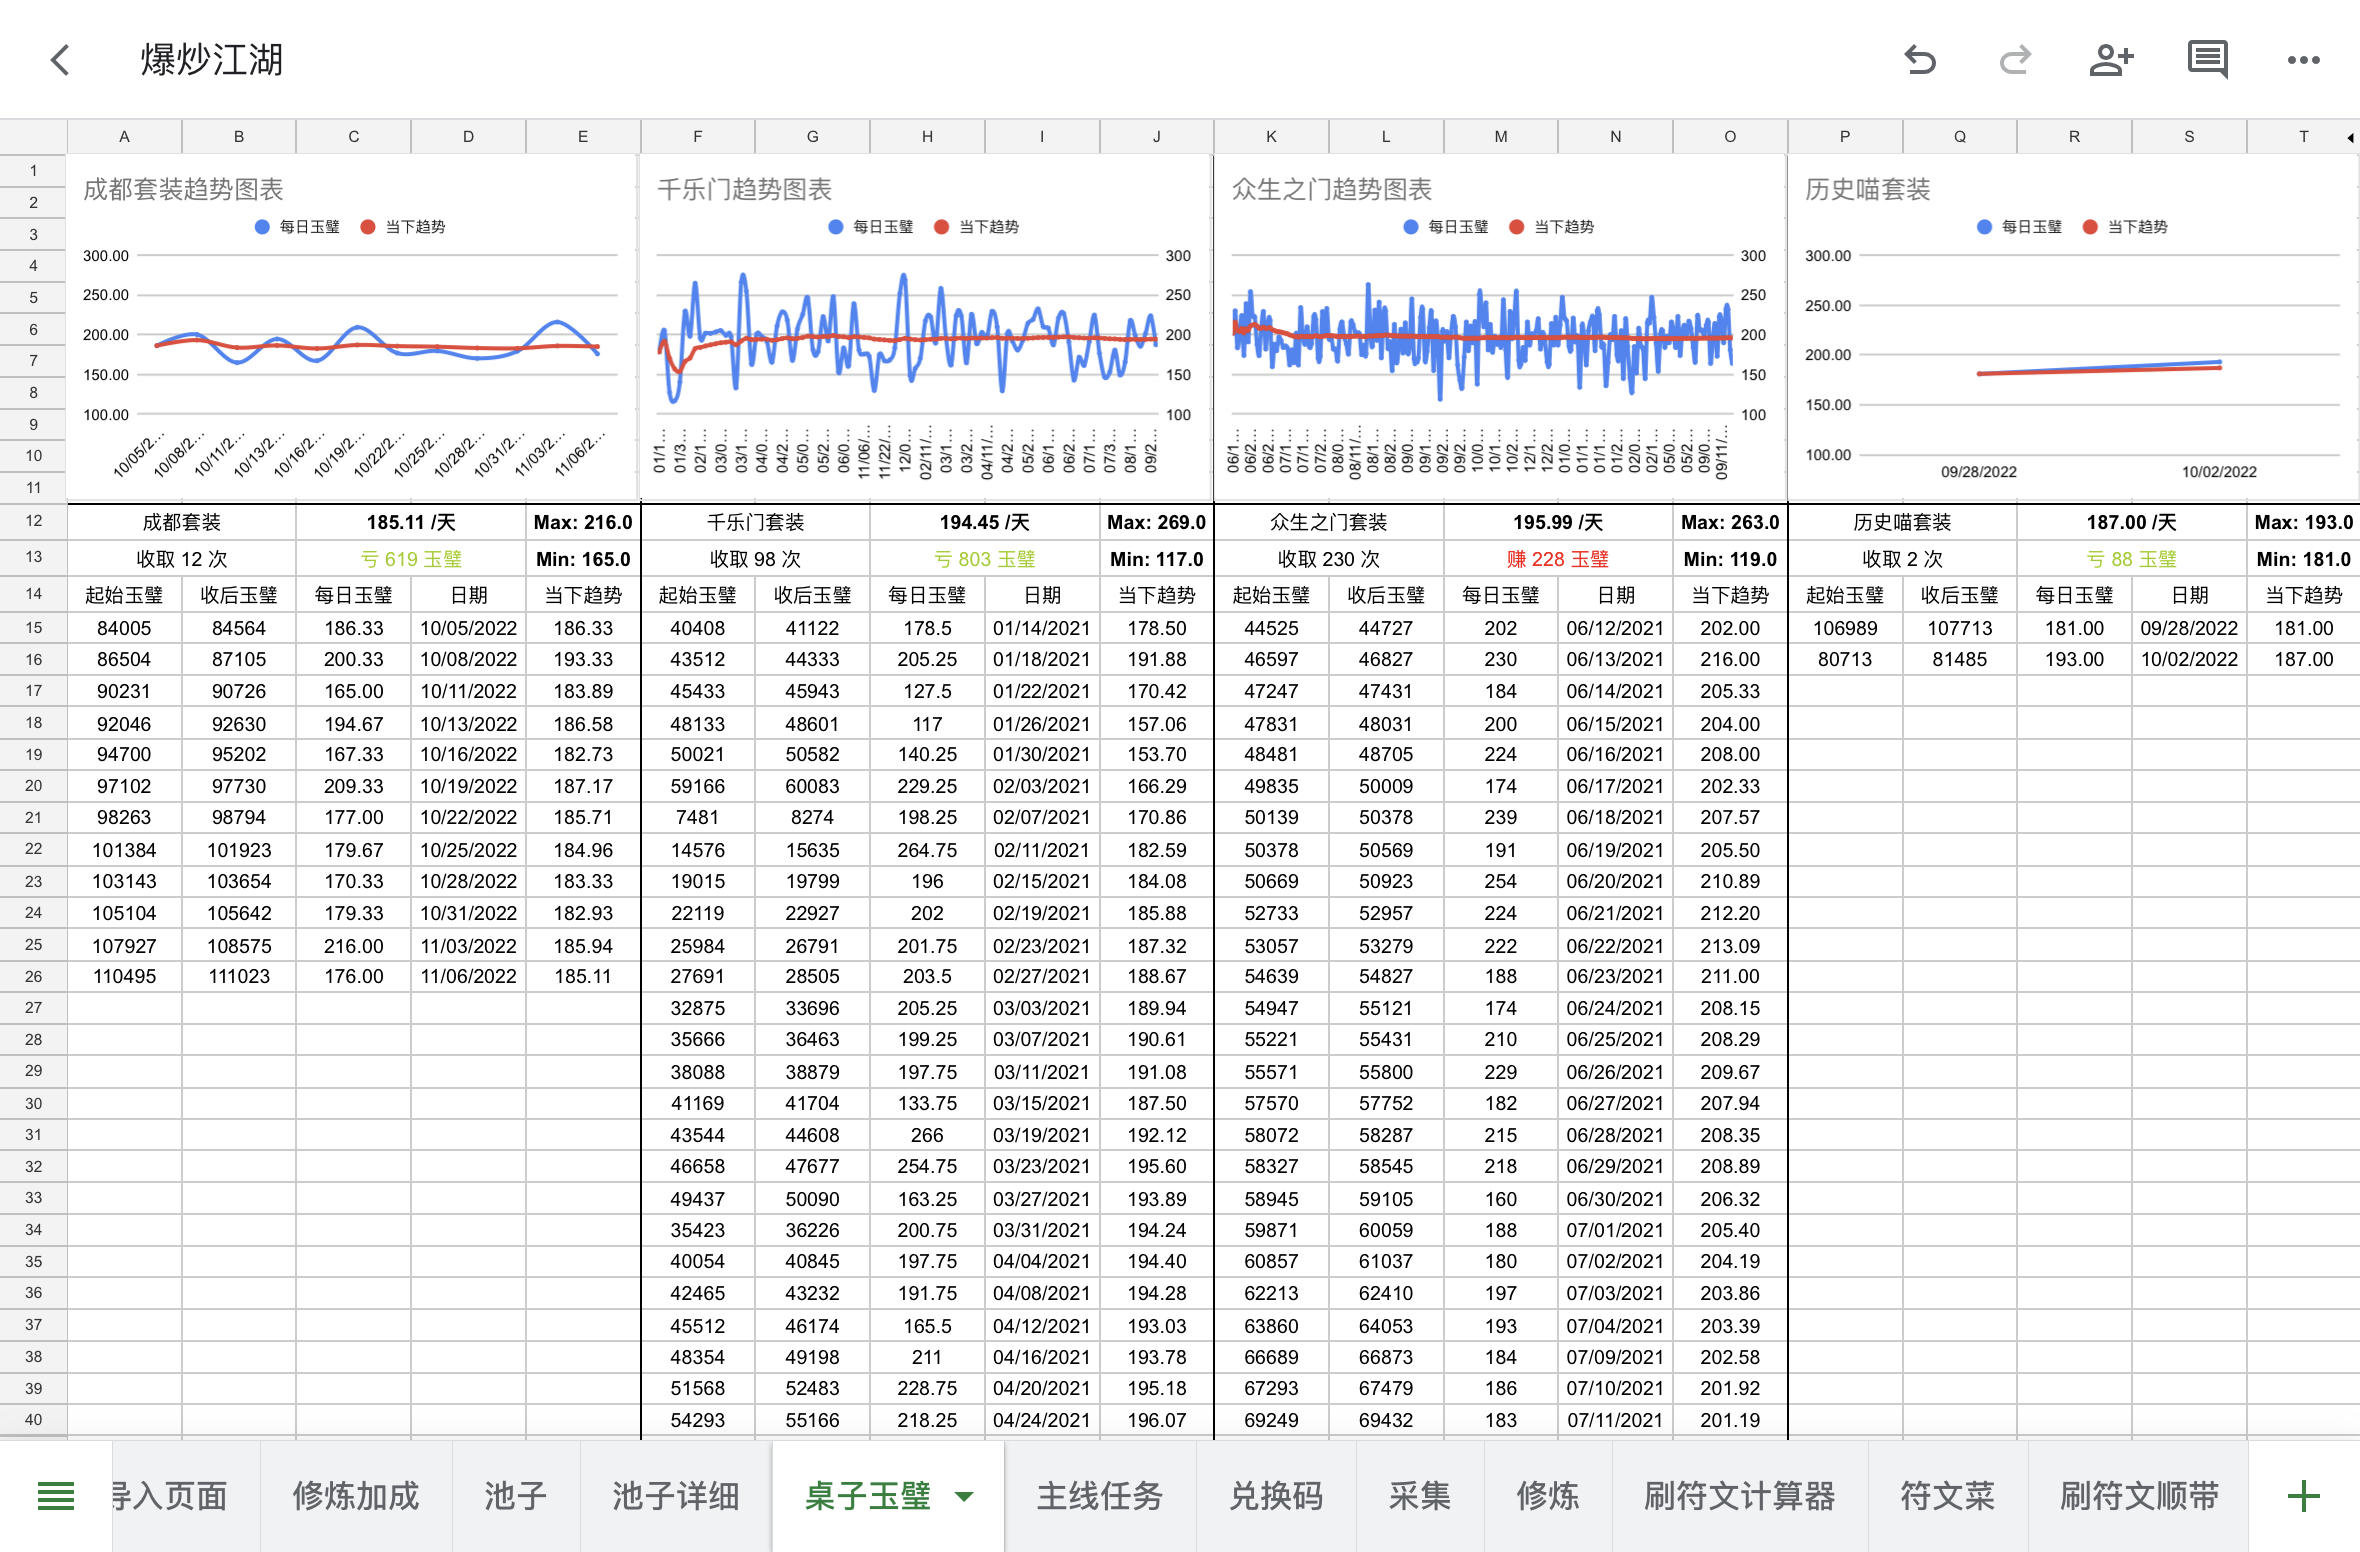Select cell with value 44525

point(1271,628)
